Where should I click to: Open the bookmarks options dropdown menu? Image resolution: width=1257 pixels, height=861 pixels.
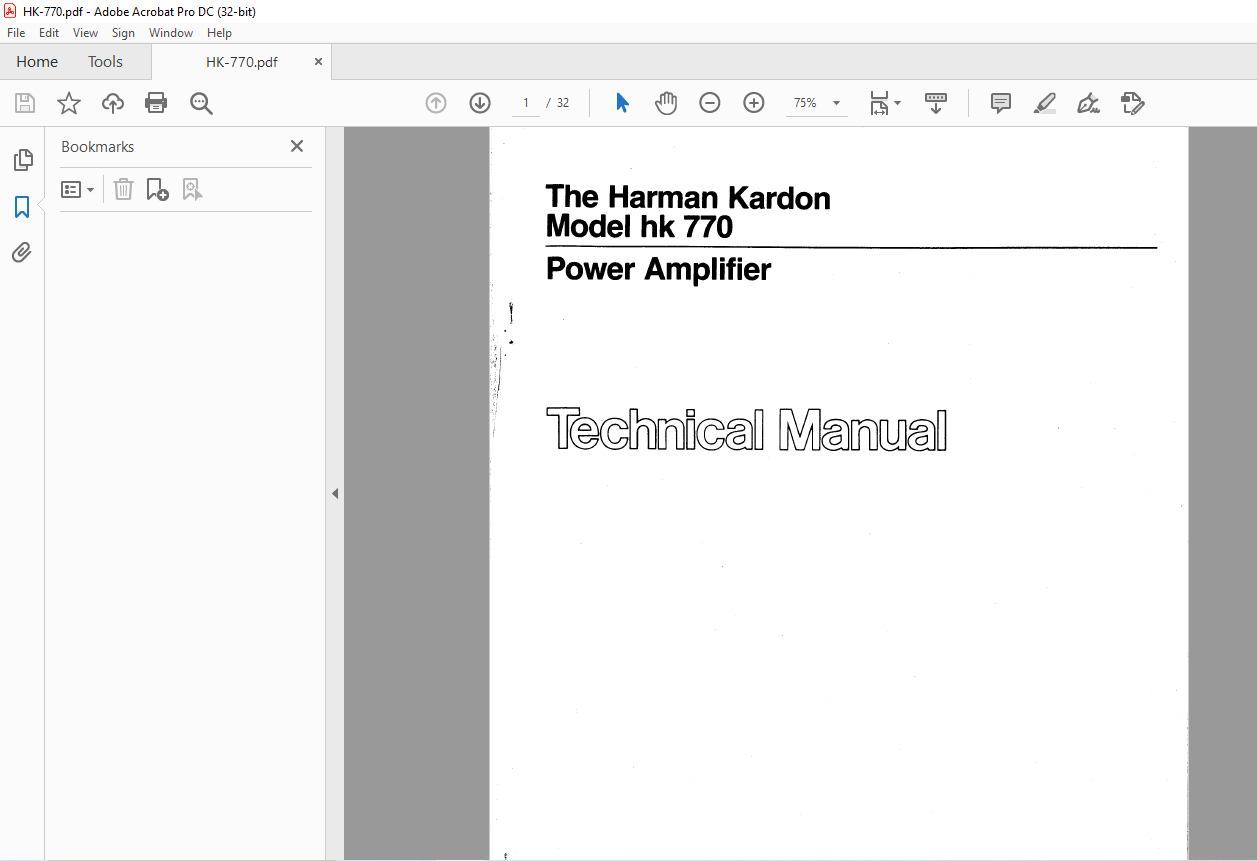pos(78,189)
